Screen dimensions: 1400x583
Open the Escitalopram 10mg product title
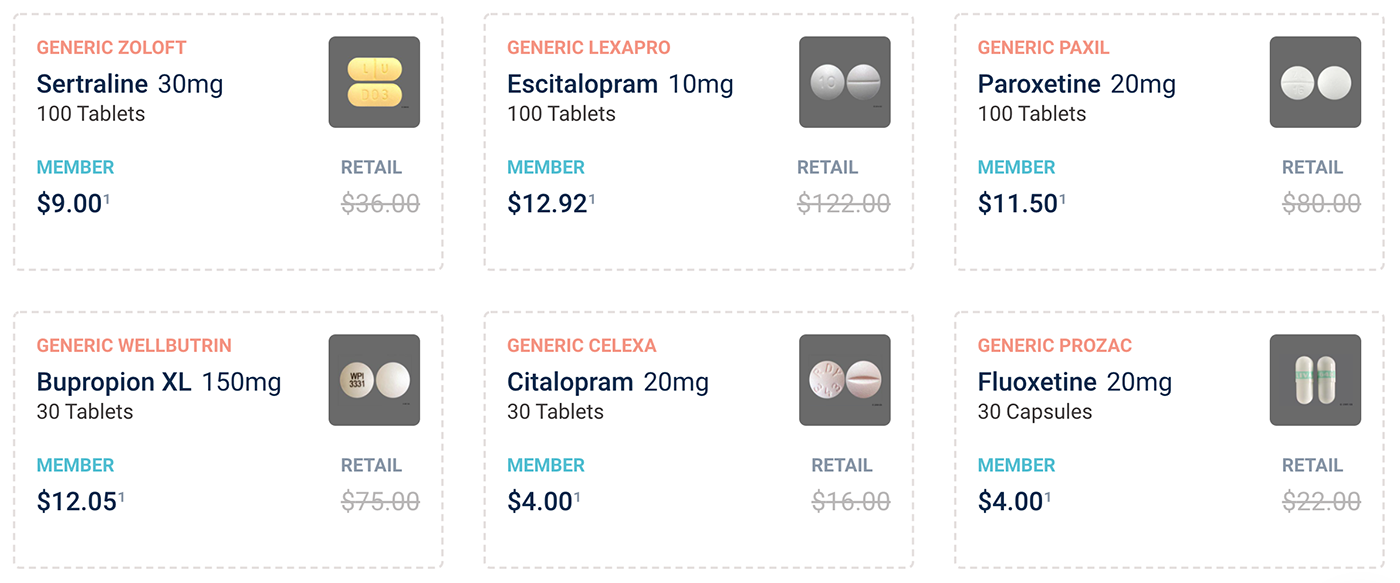pos(620,84)
